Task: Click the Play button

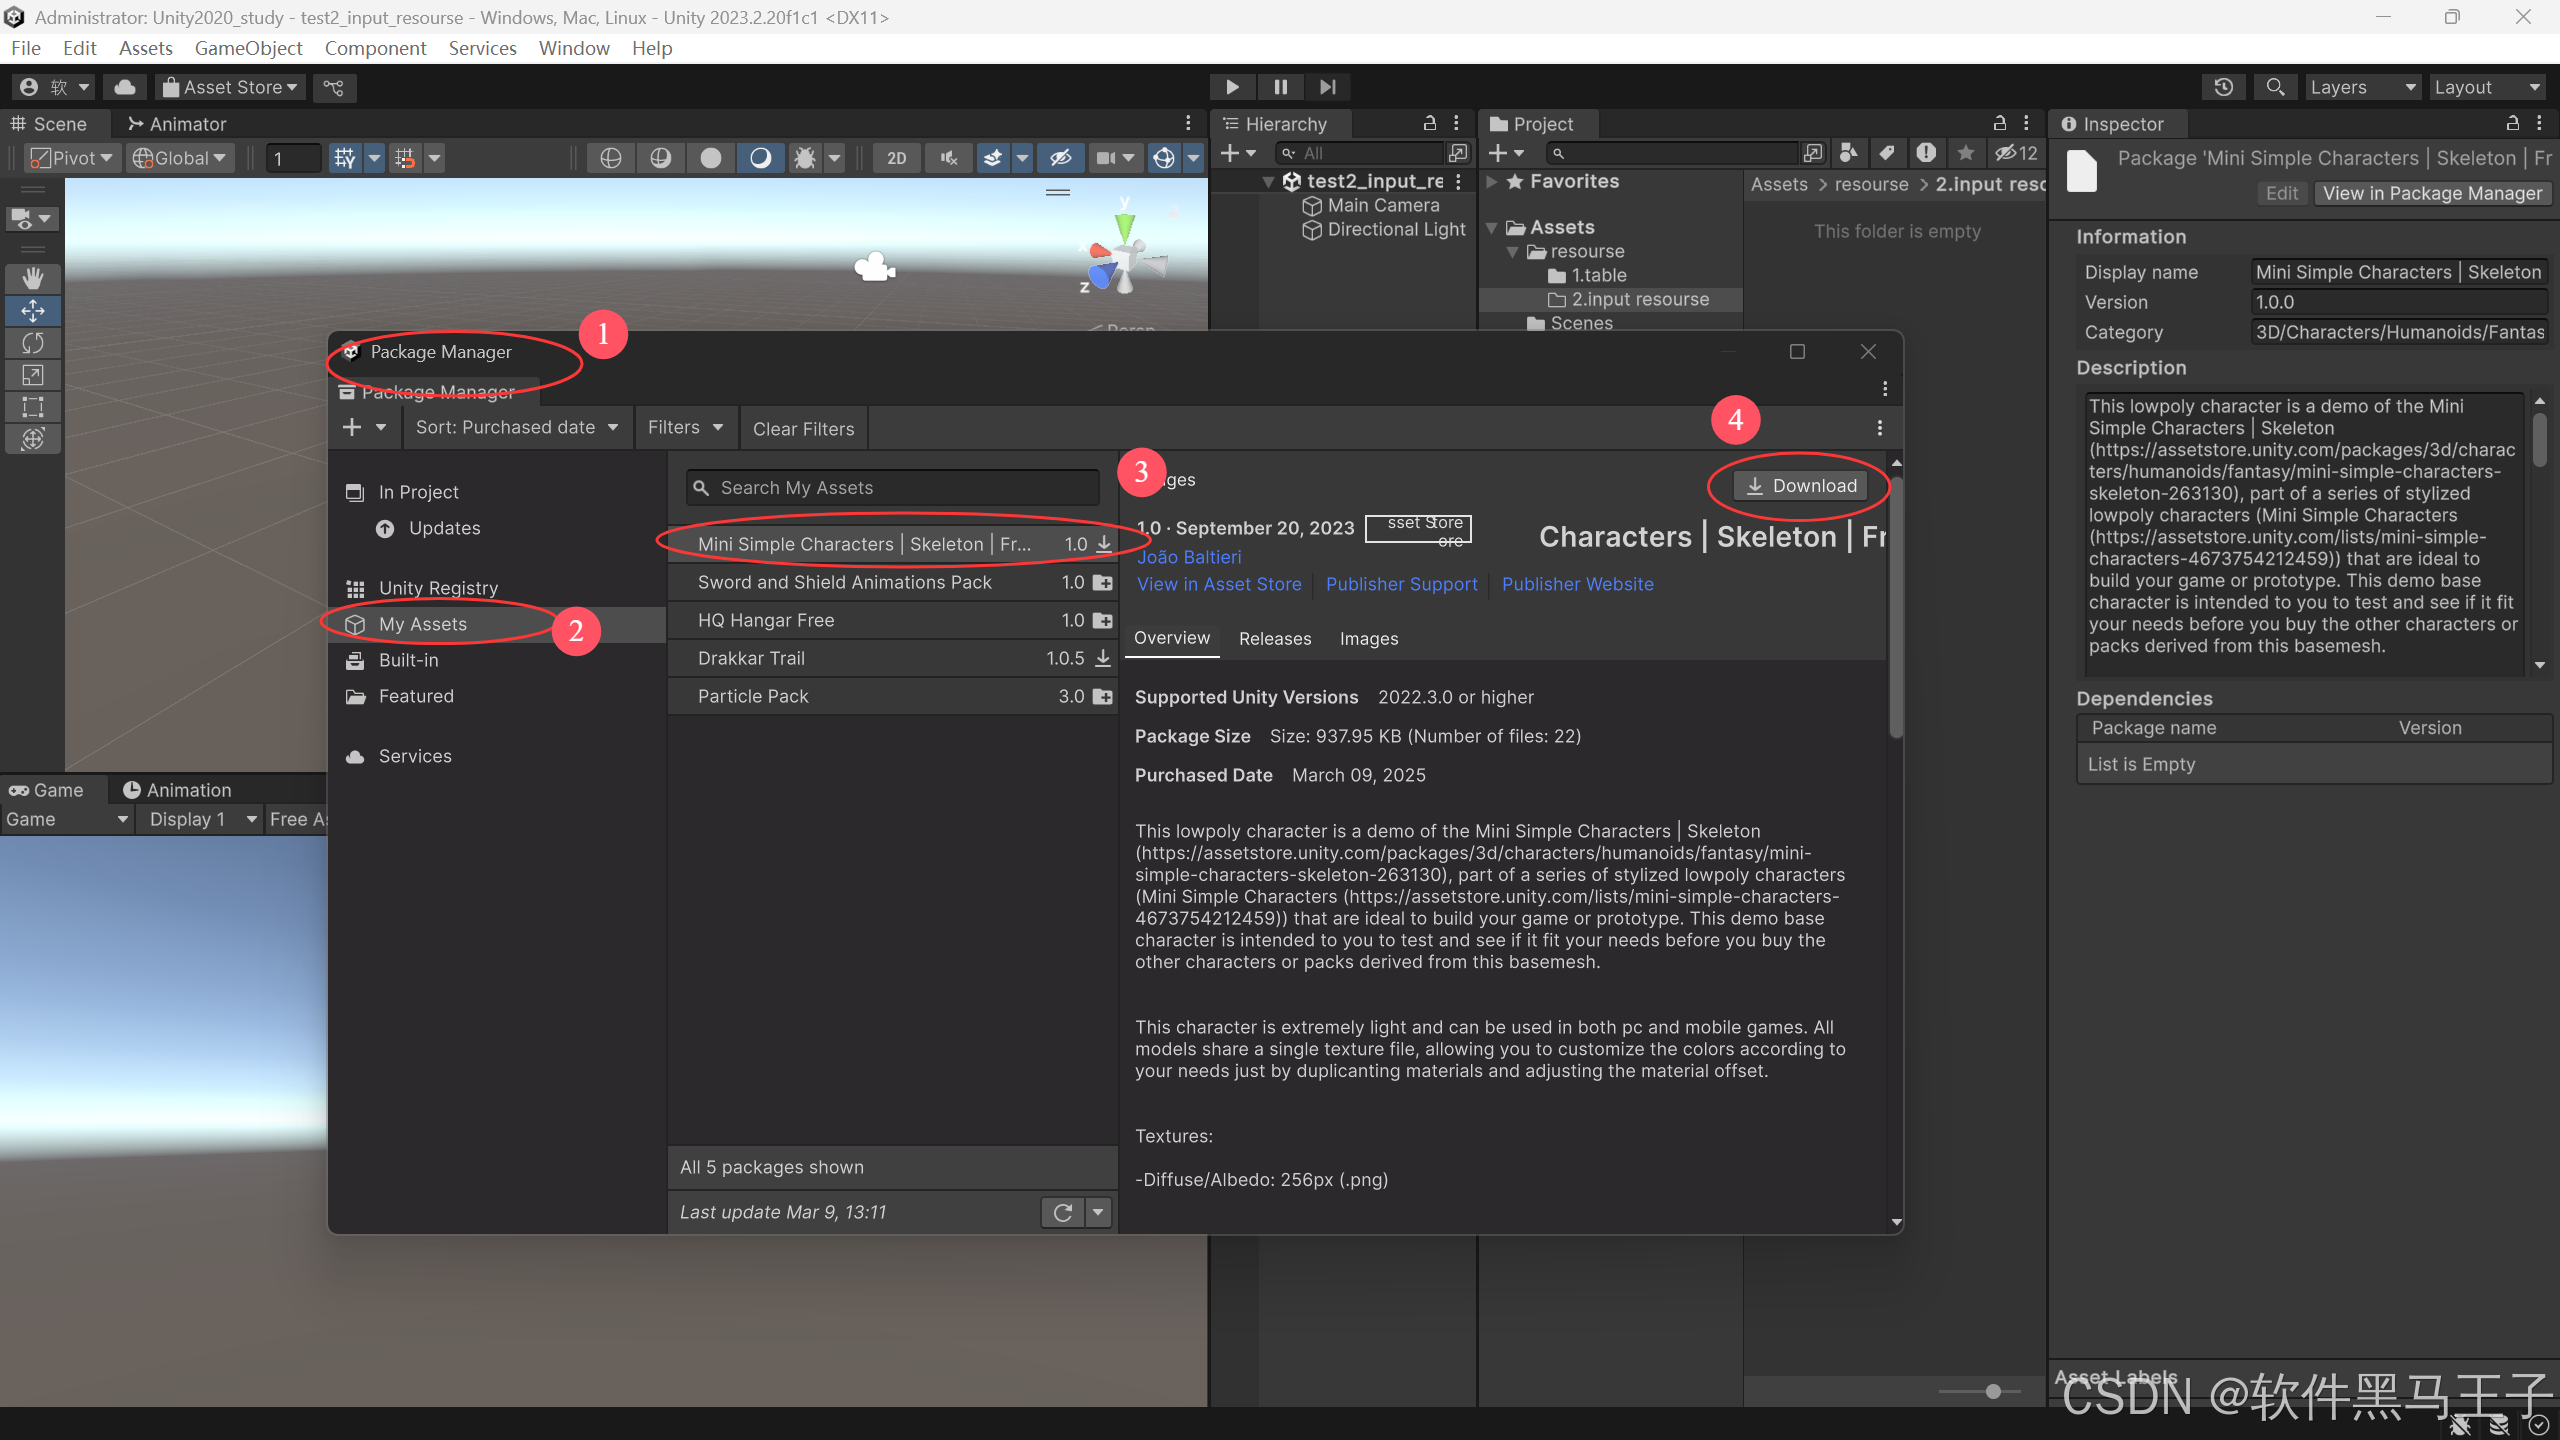Action: click(1232, 87)
